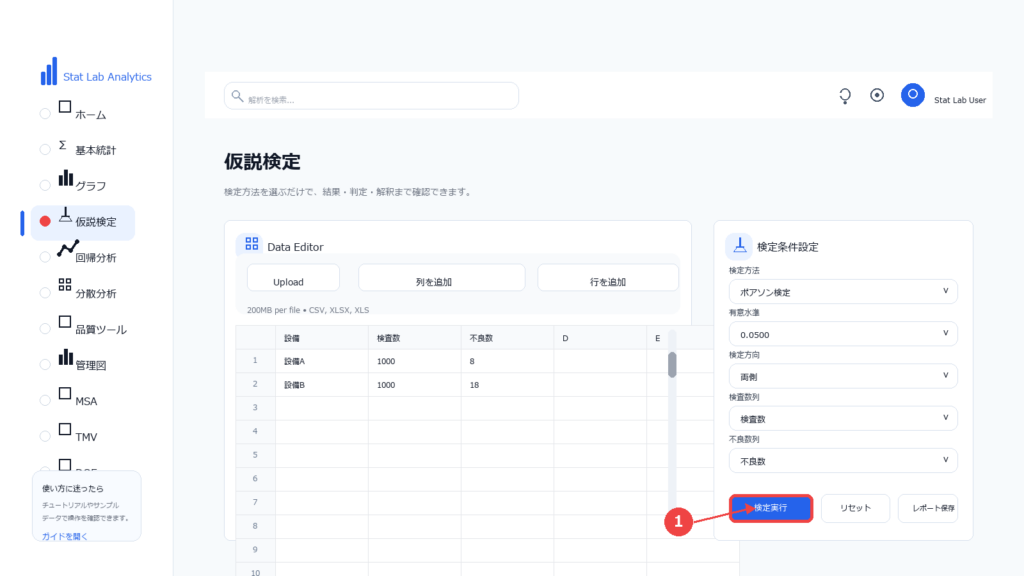Click the 列を追加 button
Screen dimensions: 1024x576
[441, 278]
